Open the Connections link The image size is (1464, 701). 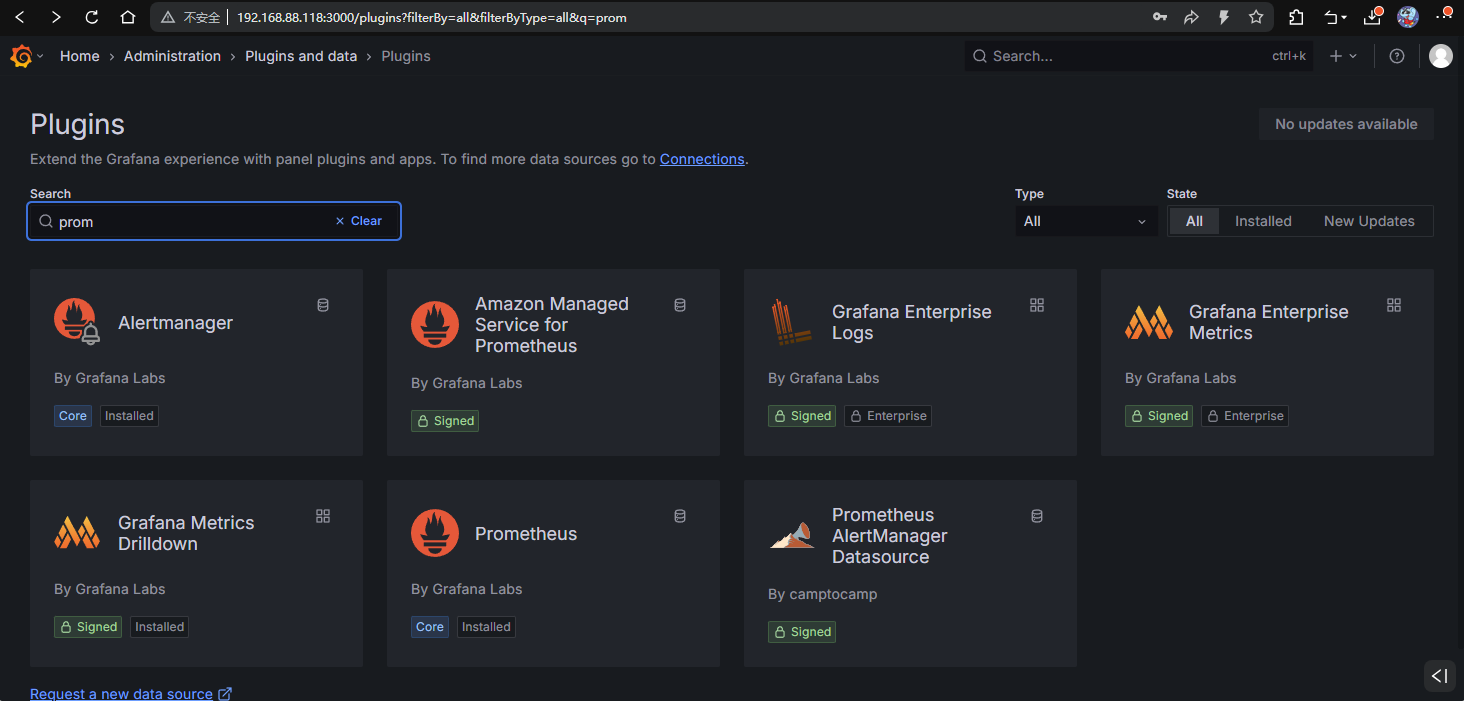(x=702, y=159)
